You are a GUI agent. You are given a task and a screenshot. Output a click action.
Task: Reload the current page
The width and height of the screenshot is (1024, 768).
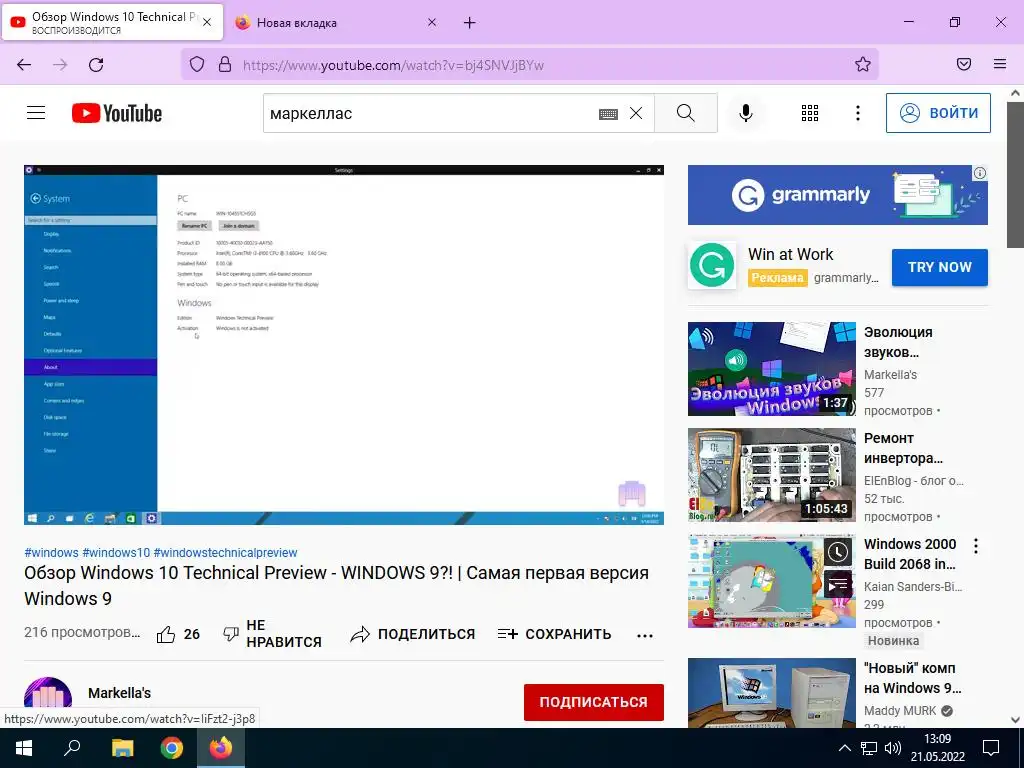point(96,65)
